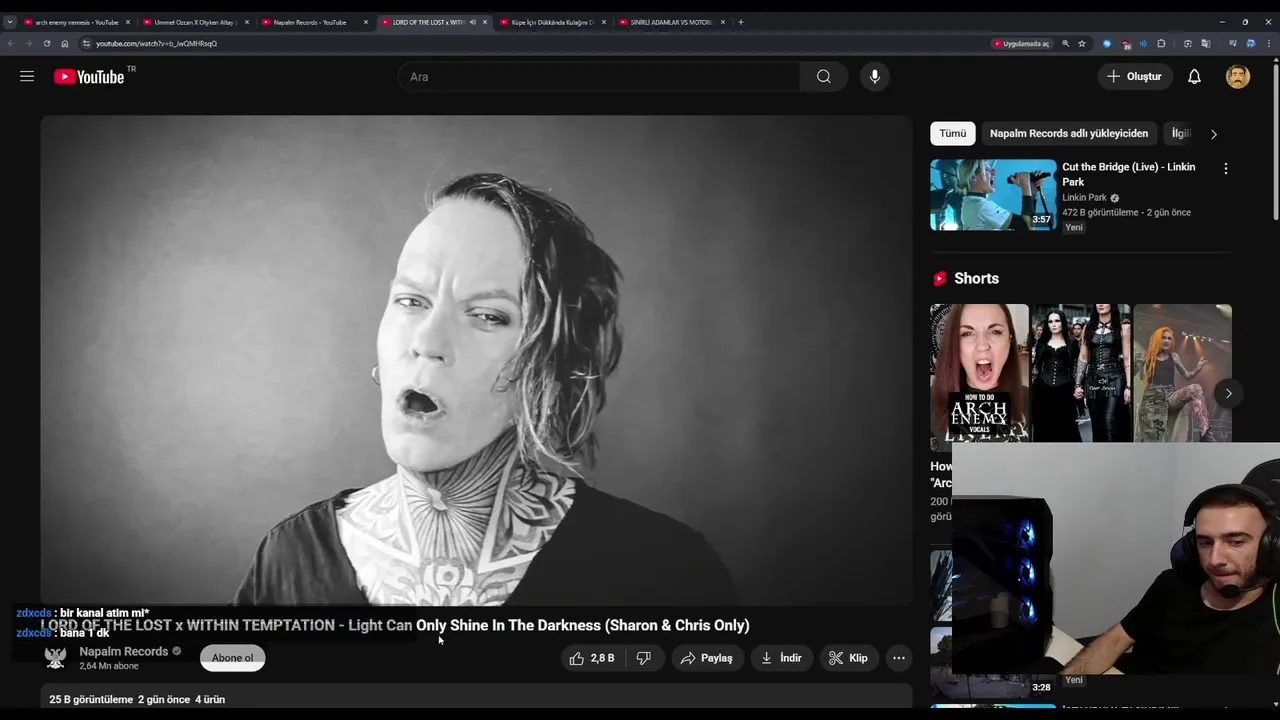Go back in the browser
The height and width of the screenshot is (720, 1280).
(x=10, y=43)
